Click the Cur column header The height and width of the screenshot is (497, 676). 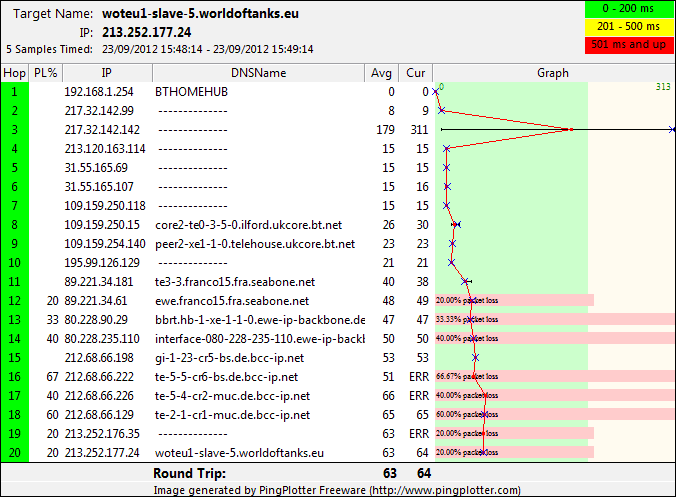(x=416, y=73)
